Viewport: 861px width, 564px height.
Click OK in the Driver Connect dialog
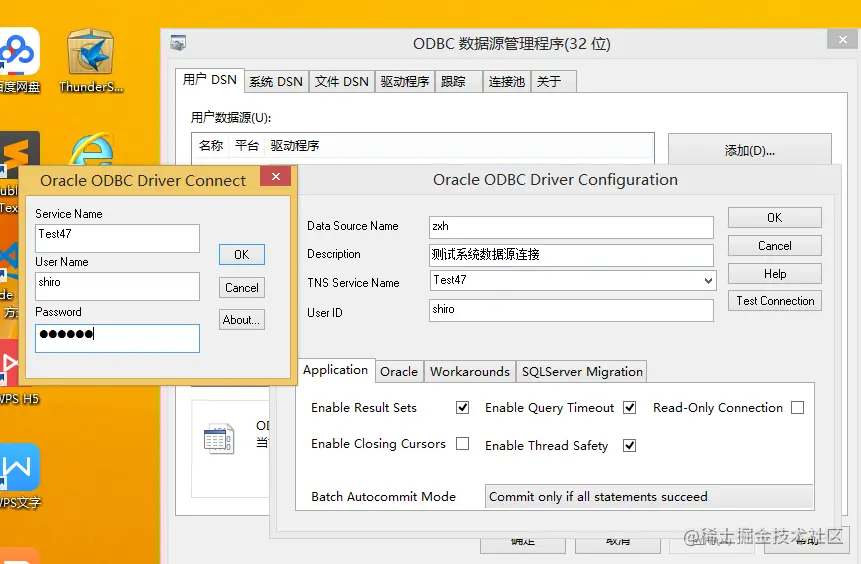(242, 255)
